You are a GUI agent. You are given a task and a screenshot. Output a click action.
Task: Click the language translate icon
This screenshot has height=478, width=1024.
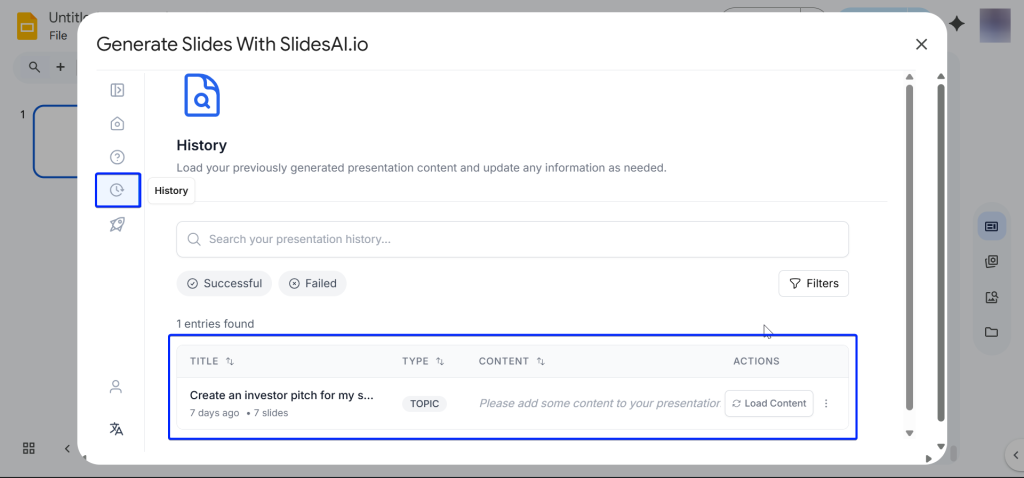point(117,429)
